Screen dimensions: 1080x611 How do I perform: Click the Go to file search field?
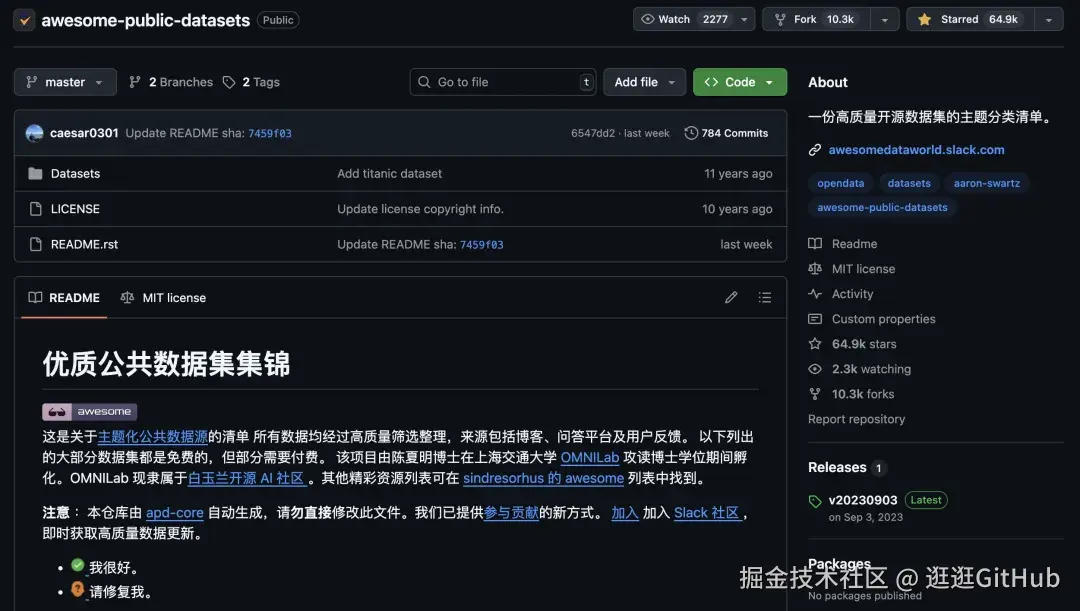(x=502, y=82)
